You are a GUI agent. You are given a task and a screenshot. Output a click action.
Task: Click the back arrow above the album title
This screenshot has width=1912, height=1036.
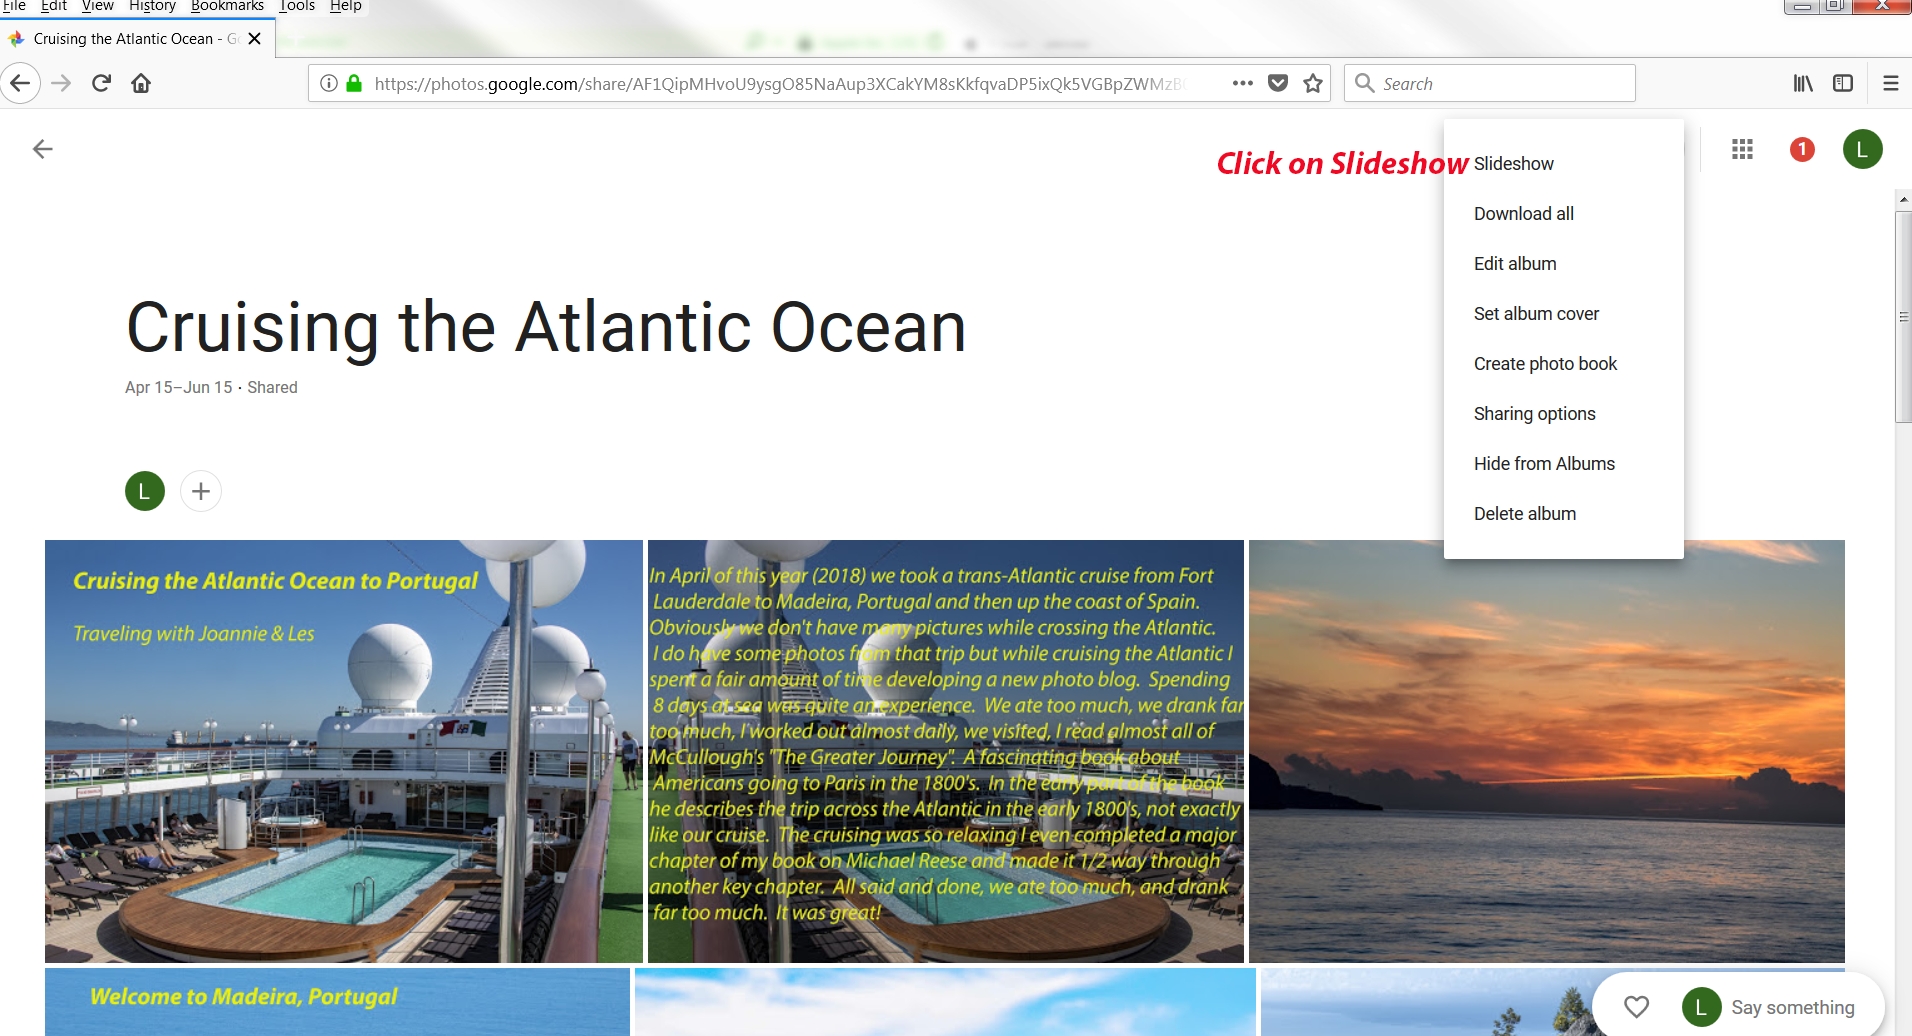click(x=42, y=148)
